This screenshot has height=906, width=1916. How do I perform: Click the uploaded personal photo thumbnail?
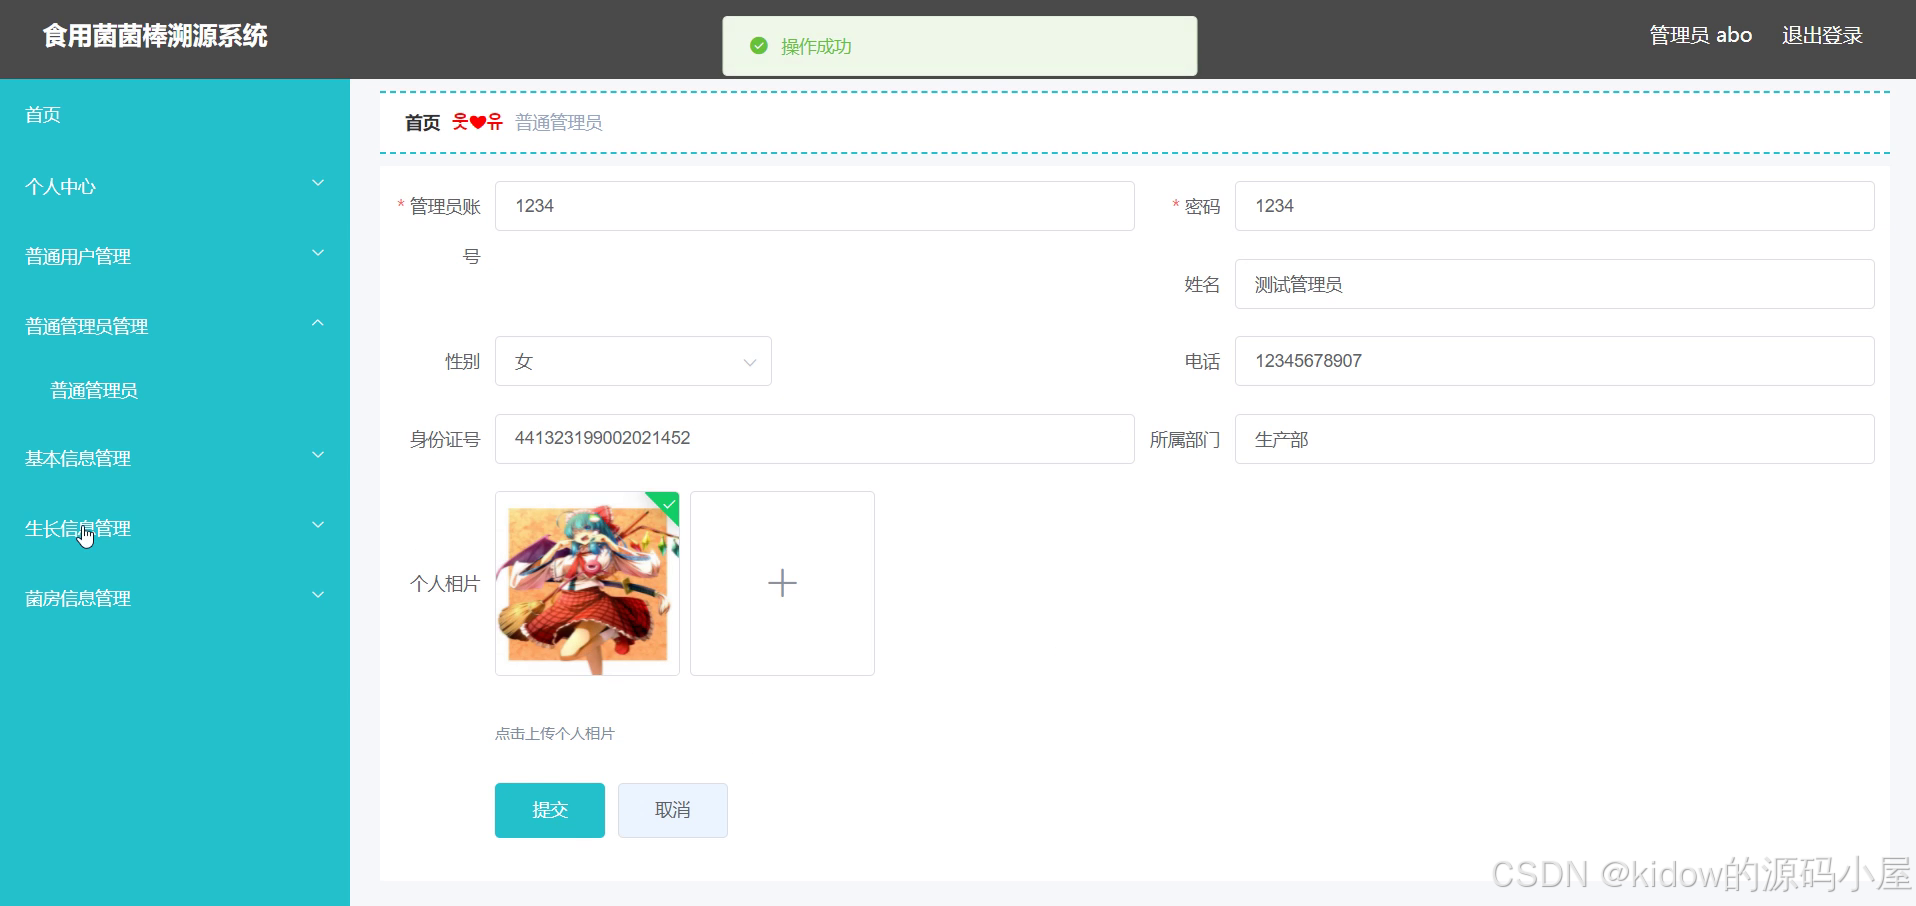(x=587, y=584)
